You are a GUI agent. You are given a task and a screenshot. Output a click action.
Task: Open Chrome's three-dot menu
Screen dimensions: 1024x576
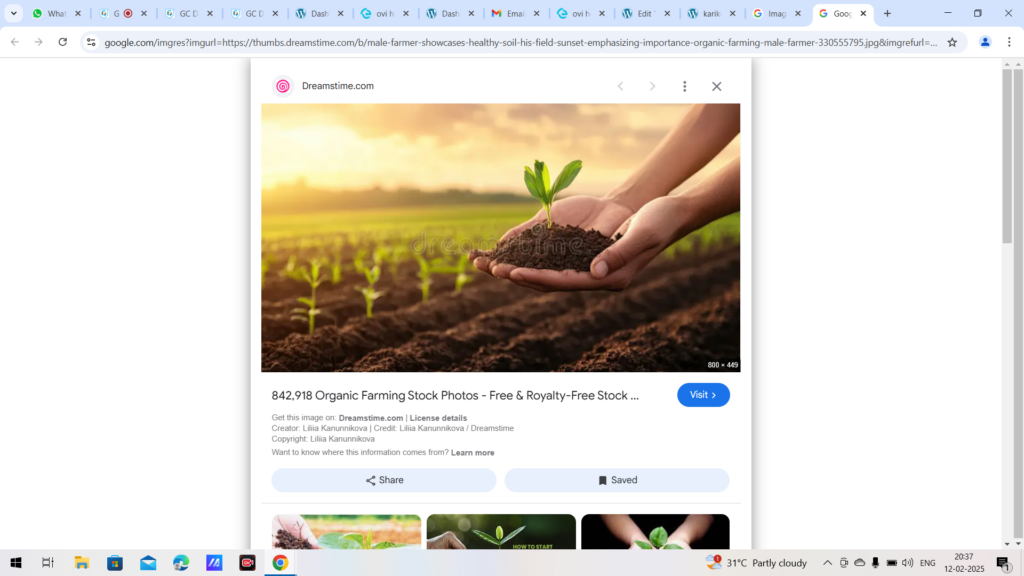point(1009,42)
